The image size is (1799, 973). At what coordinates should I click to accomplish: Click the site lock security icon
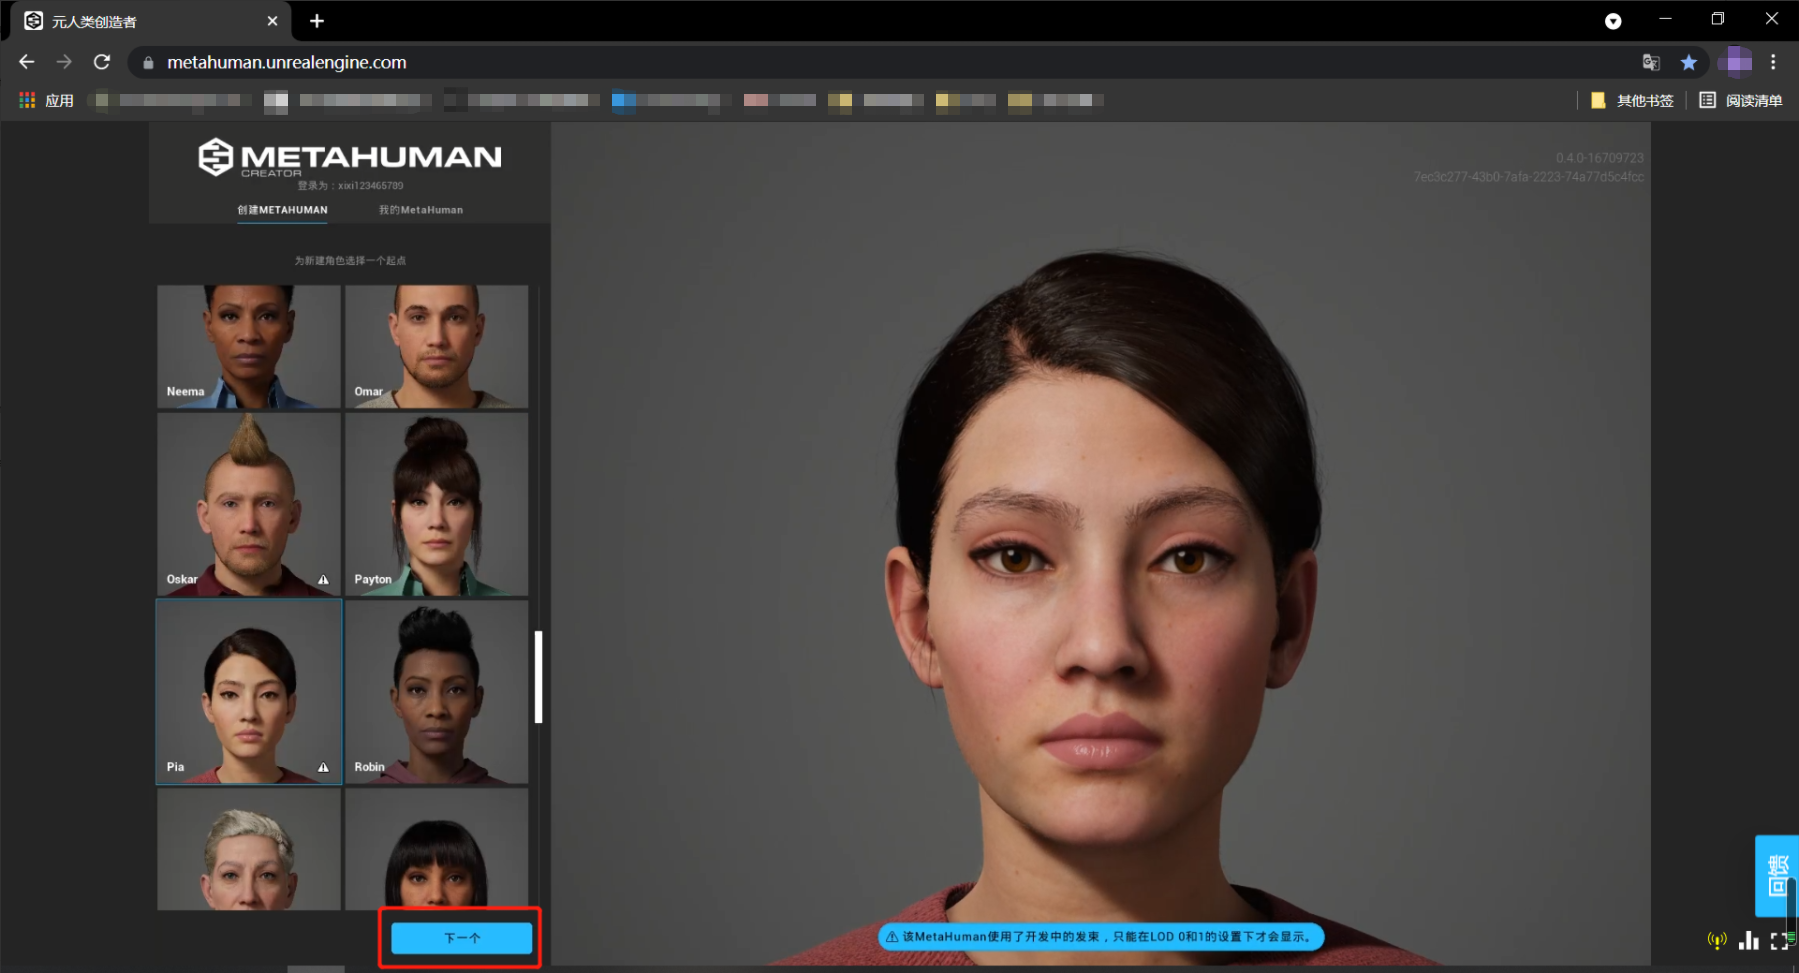148,62
